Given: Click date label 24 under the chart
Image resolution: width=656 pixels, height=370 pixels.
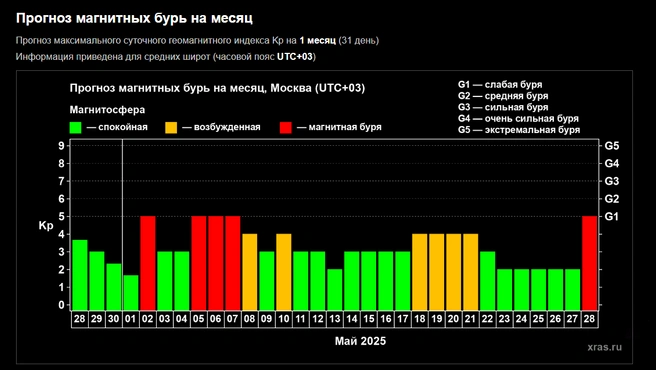Looking at the screenshot, I should click(x=522, y=319).
